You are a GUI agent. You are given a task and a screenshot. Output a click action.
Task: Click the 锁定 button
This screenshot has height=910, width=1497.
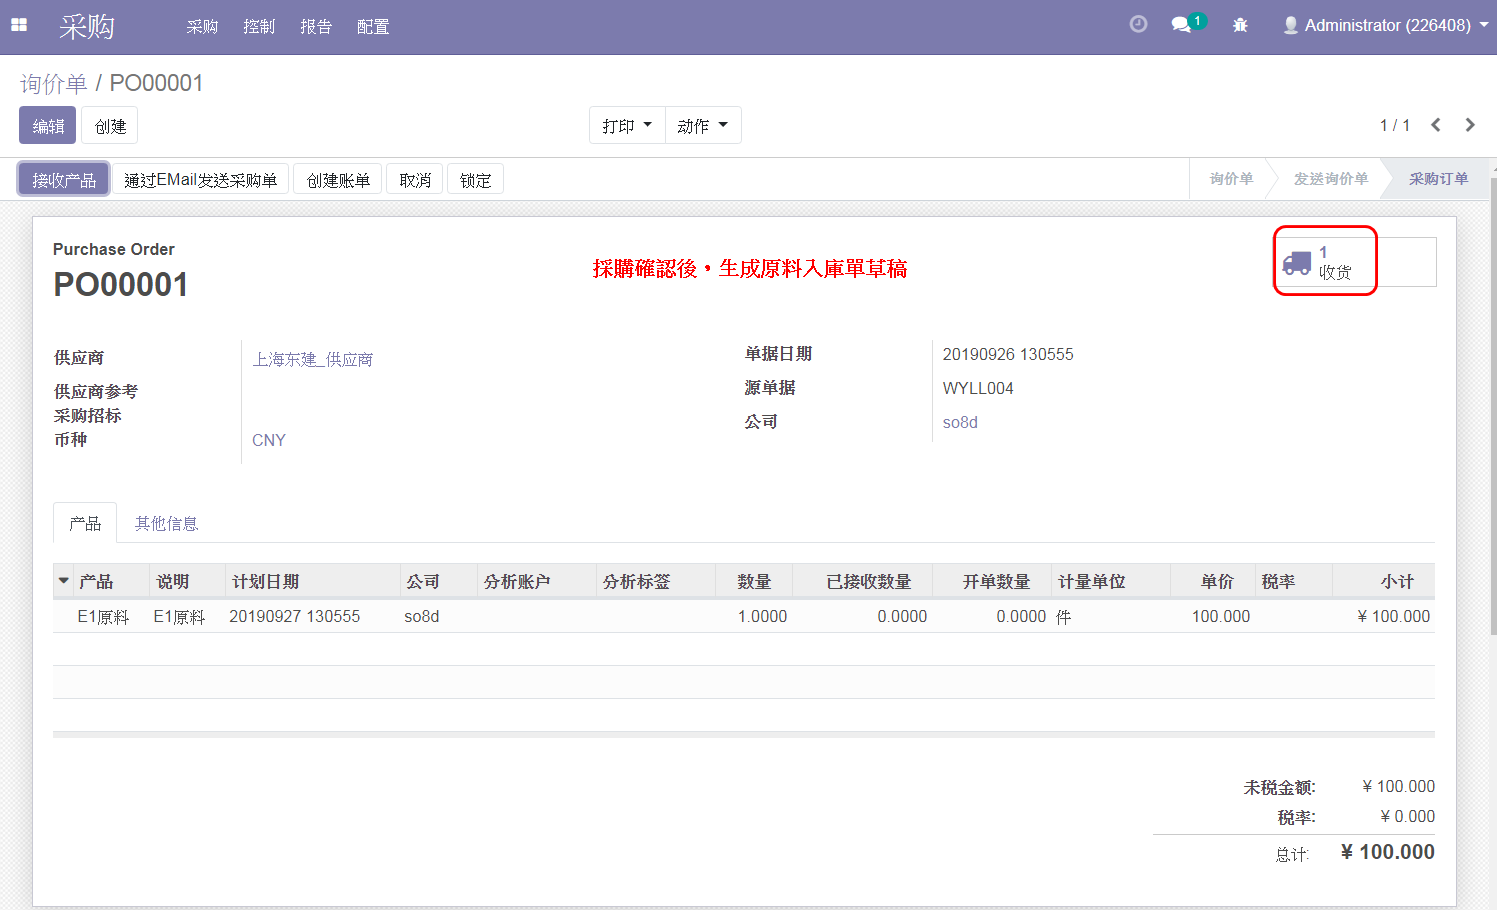(475, 180)
